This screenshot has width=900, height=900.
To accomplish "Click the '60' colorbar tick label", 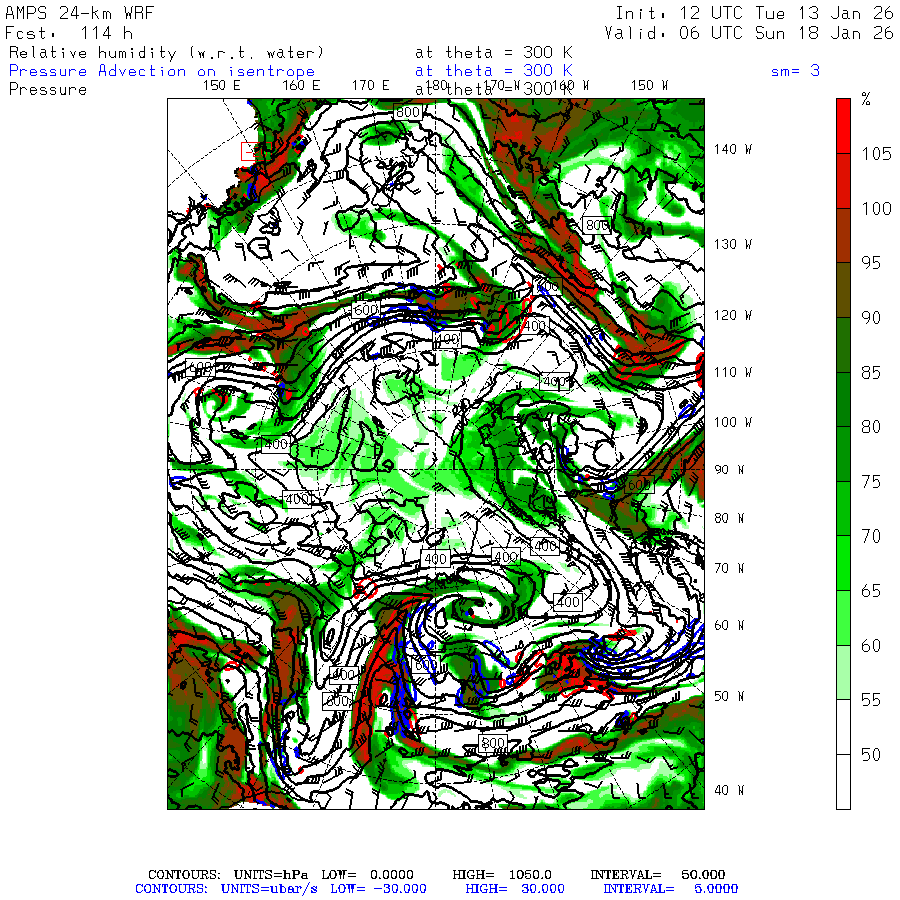I will coord(871,646).
